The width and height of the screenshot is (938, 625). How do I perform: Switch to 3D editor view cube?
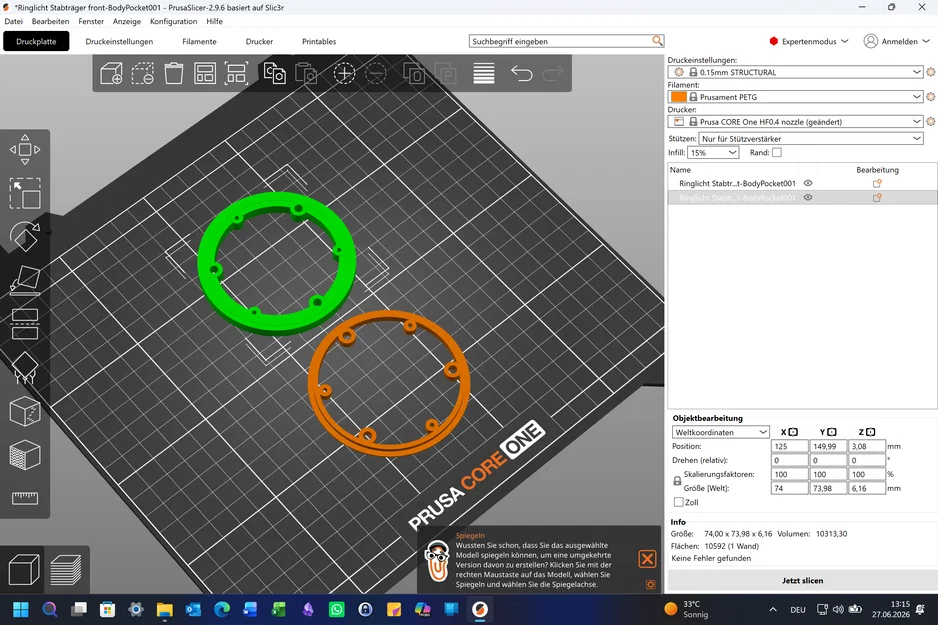[23, 569]
